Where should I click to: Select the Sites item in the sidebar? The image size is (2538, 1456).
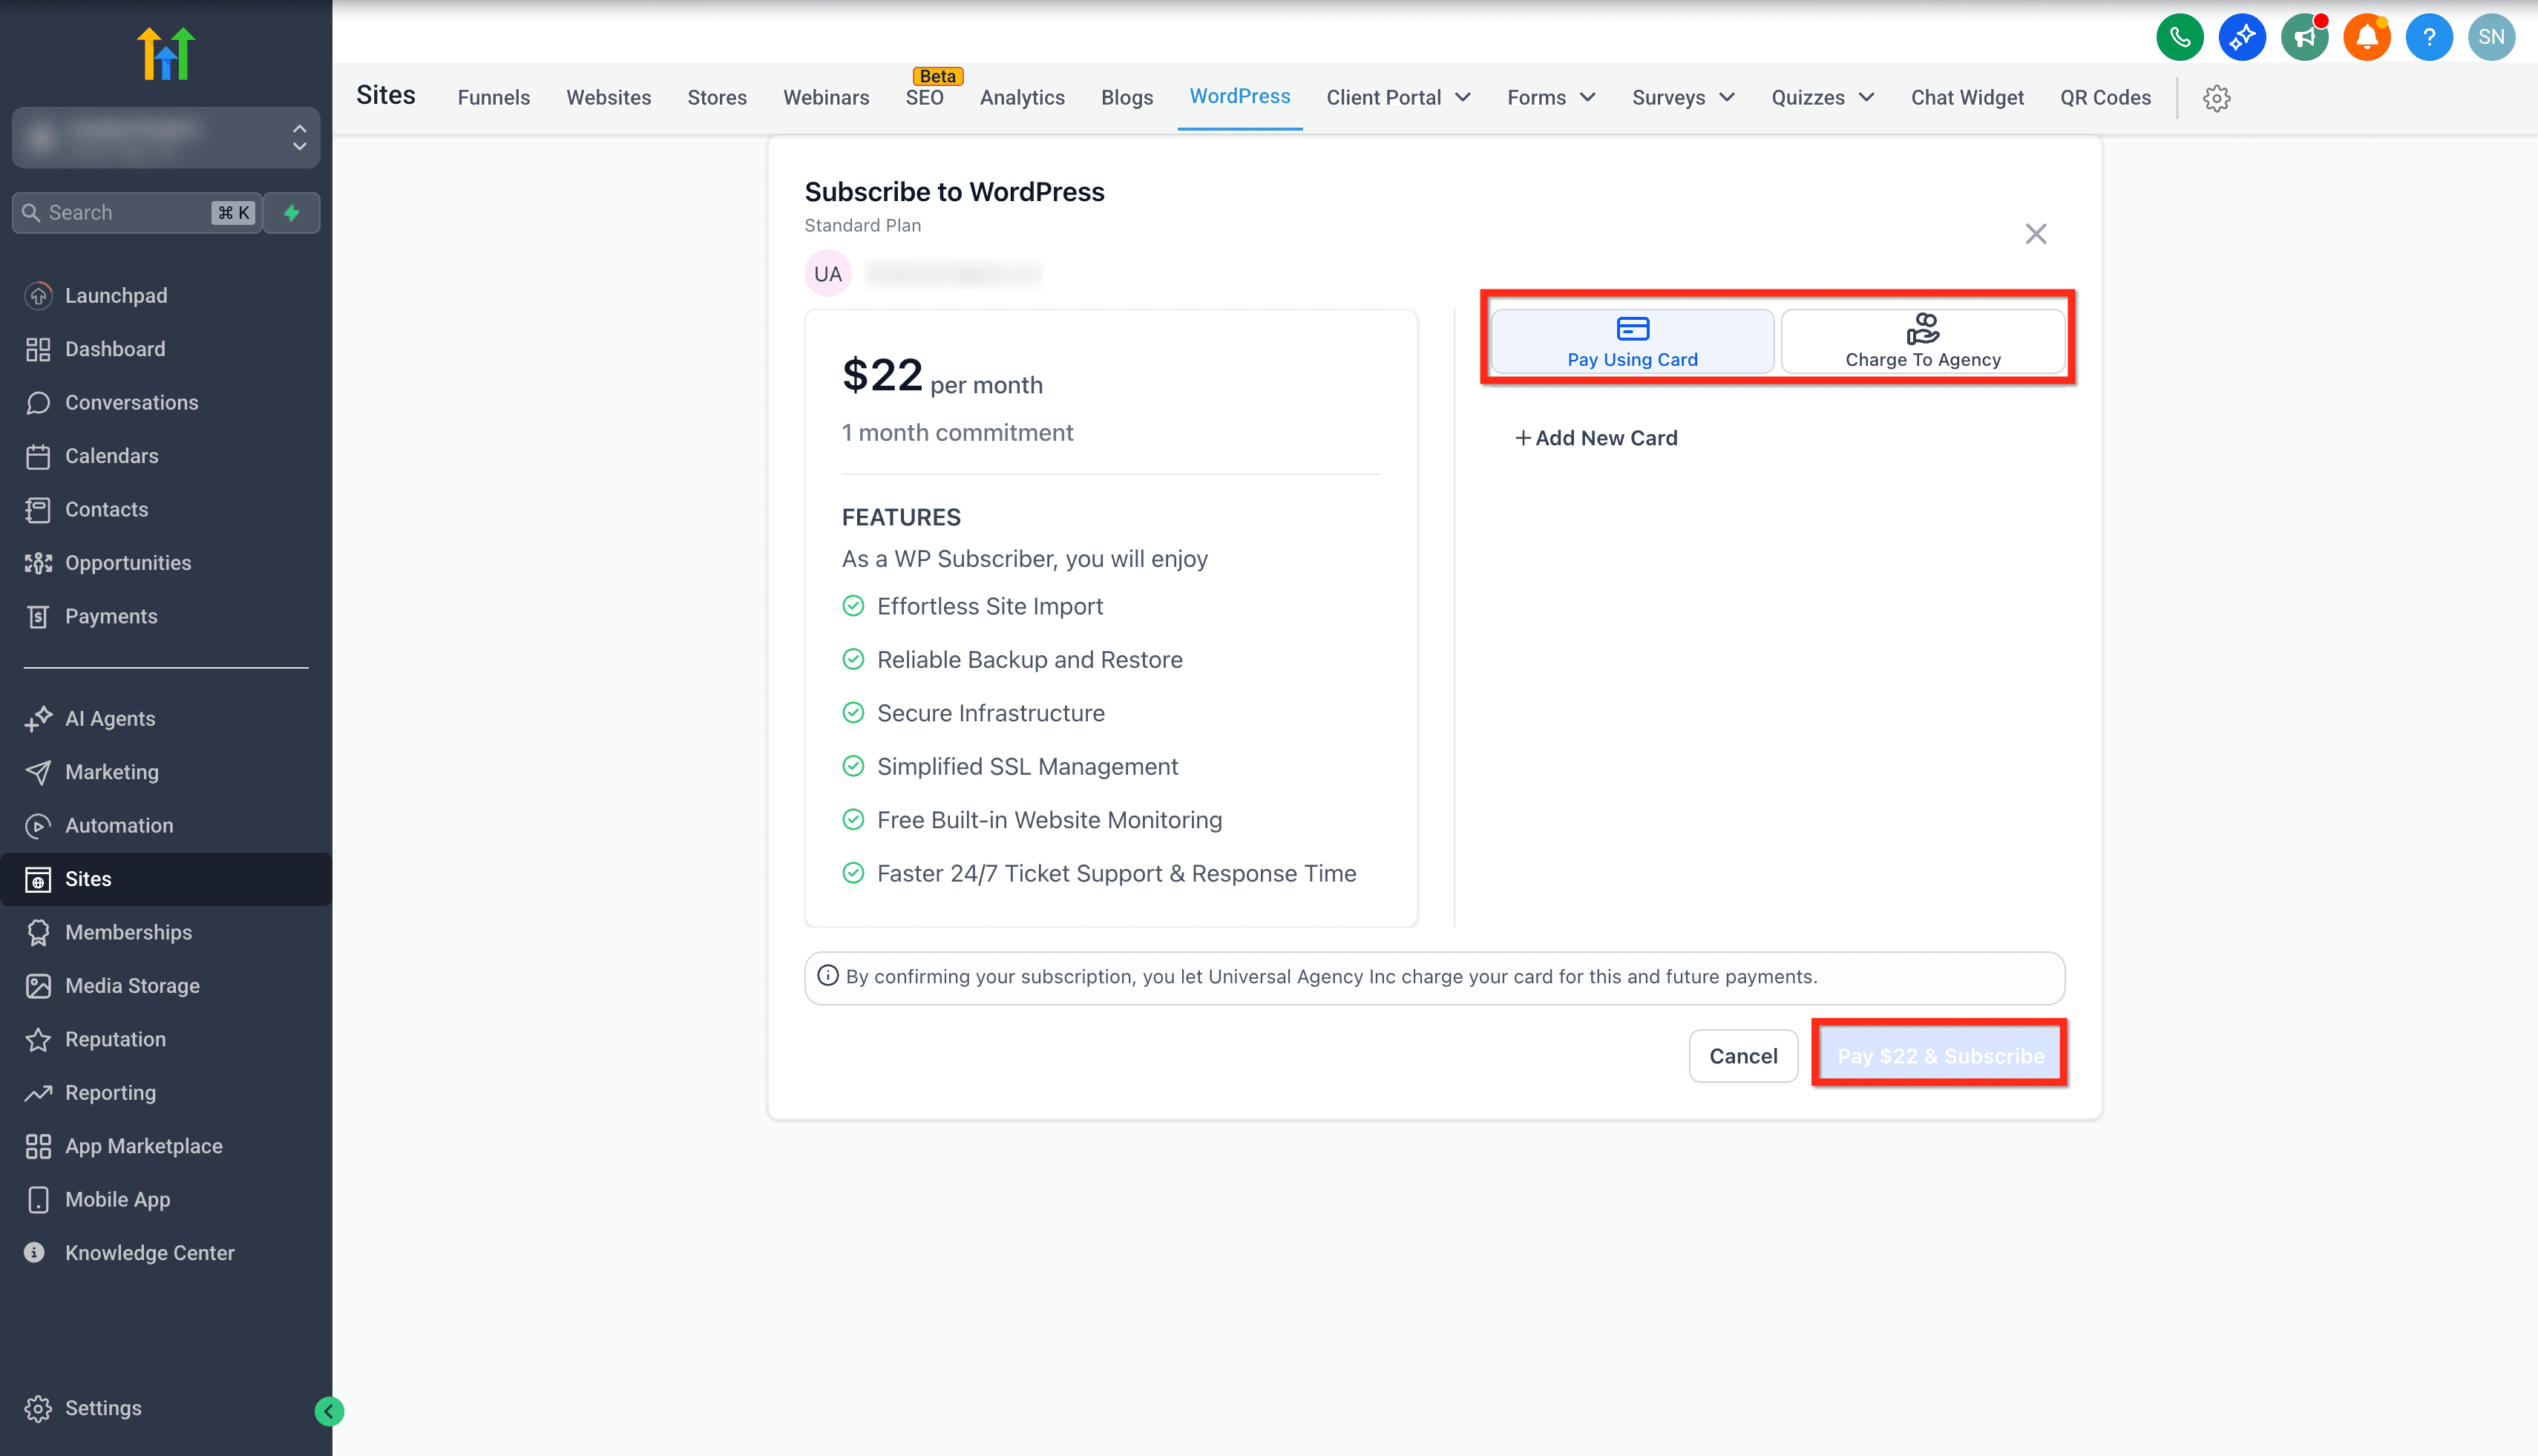[166, 878]
